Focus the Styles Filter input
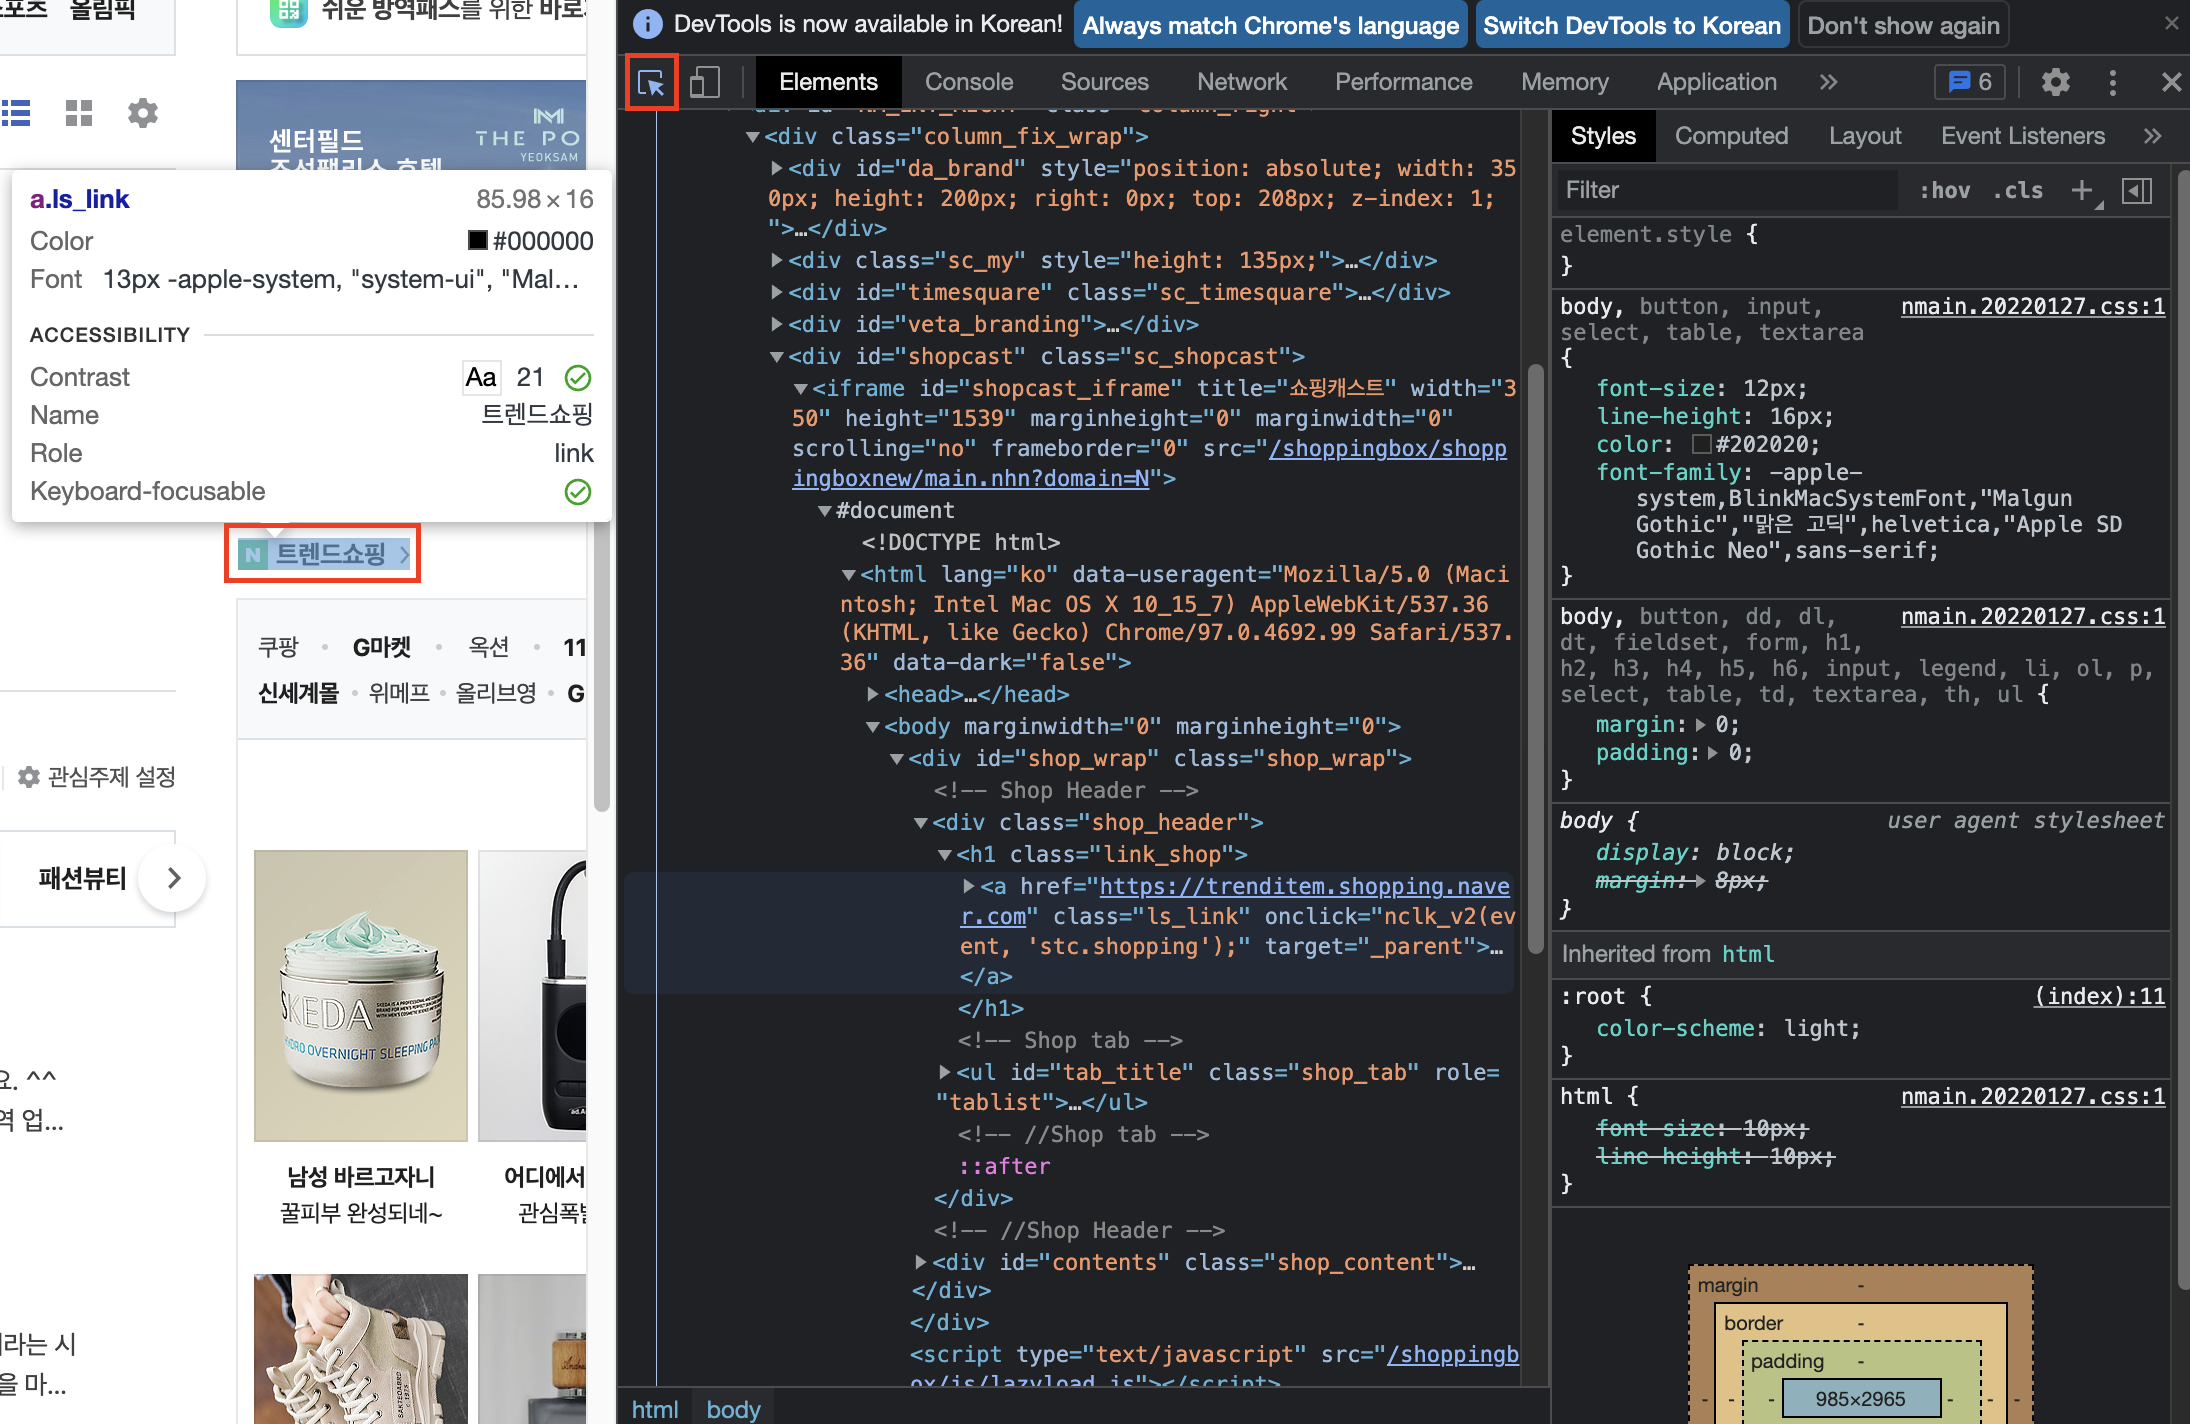The width and height of the screenshot is (2190, 1424). pos(1727,190)
